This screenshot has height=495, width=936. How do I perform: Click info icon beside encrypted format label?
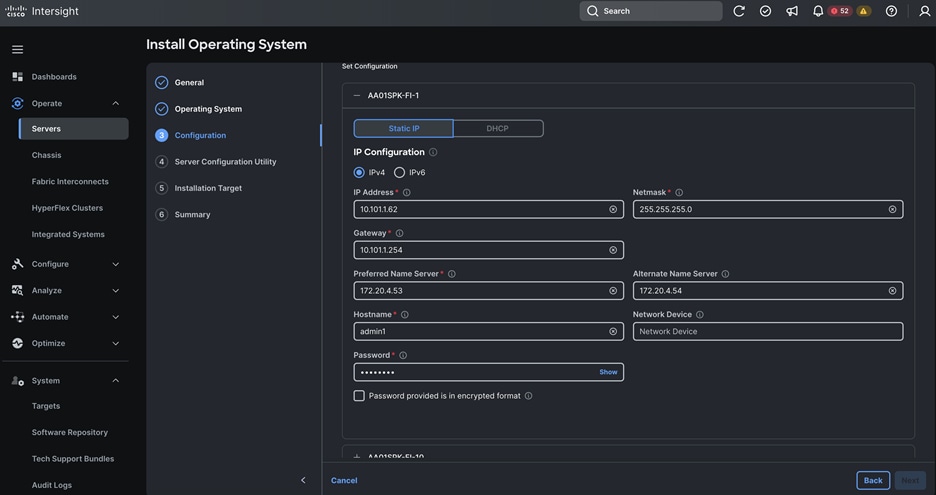(x=528, y=395)
